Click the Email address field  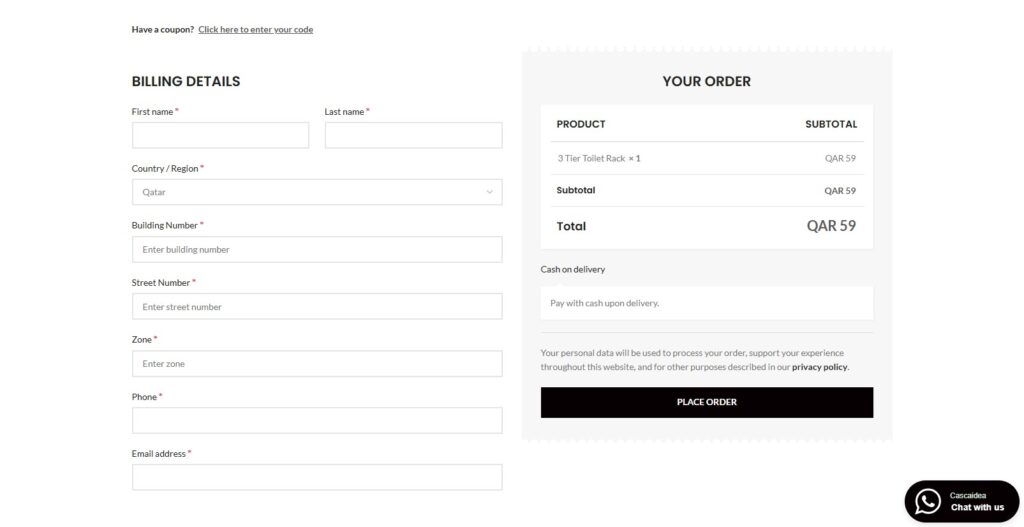point(317,477)
